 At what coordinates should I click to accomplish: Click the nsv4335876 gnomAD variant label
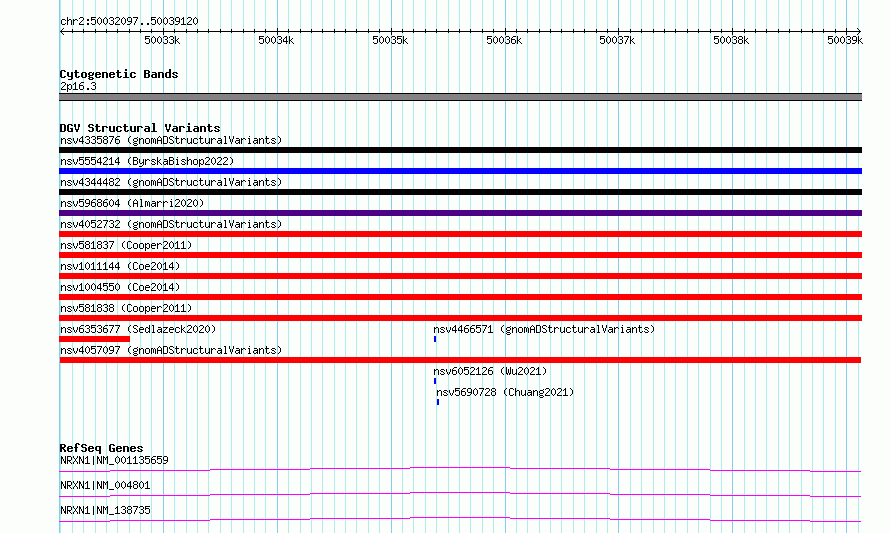(171, 140)
